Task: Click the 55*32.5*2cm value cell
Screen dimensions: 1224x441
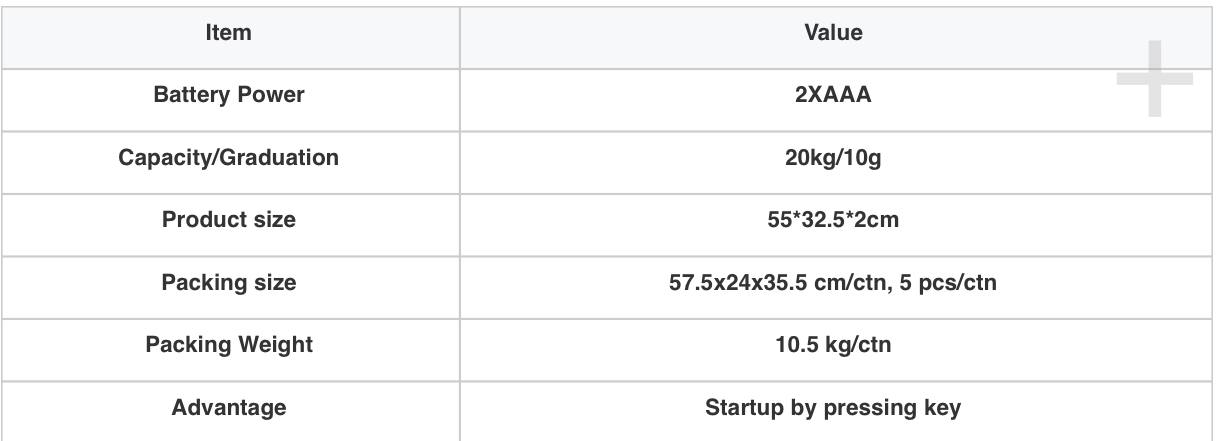Action: tap(834, 221)
